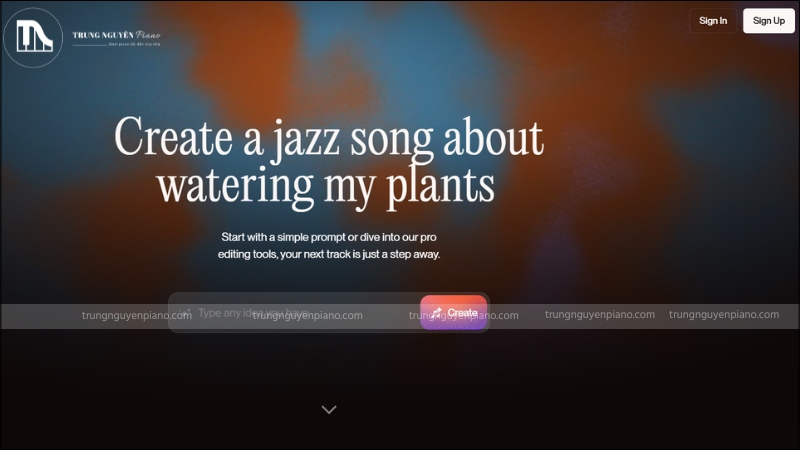Viewport: 800px width, 450px height.
Task: Click the small tagline under Trung Nguyên wordmark
Action: [x=134, y=44]
